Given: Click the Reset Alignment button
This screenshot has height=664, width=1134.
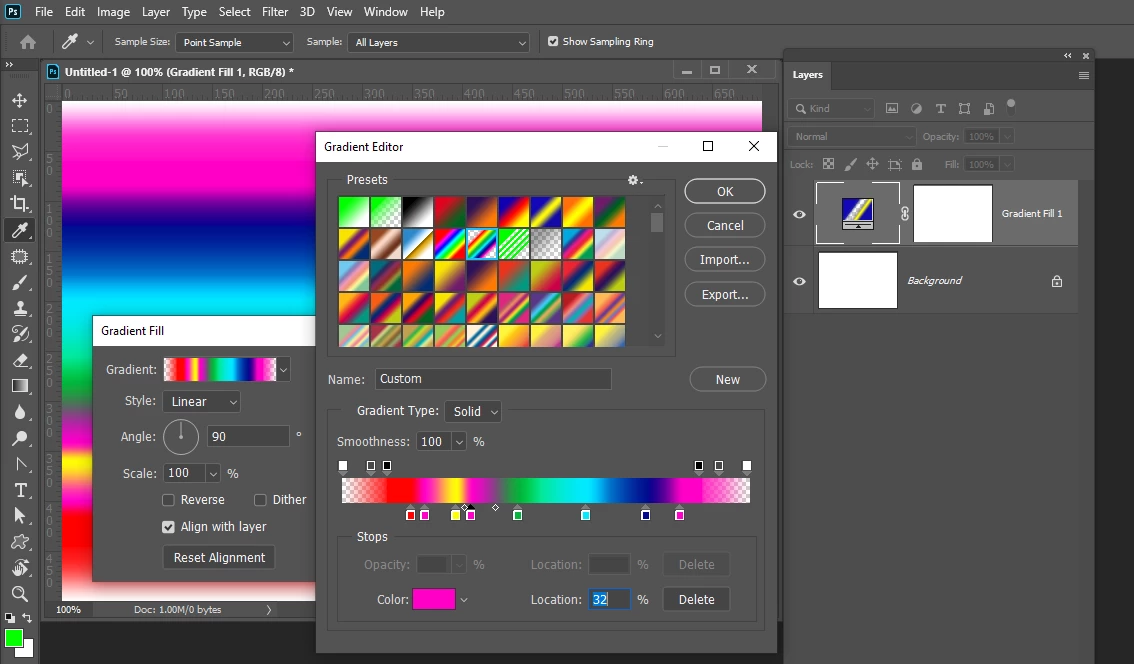Looking at the screenshot, I should (219, 558).
